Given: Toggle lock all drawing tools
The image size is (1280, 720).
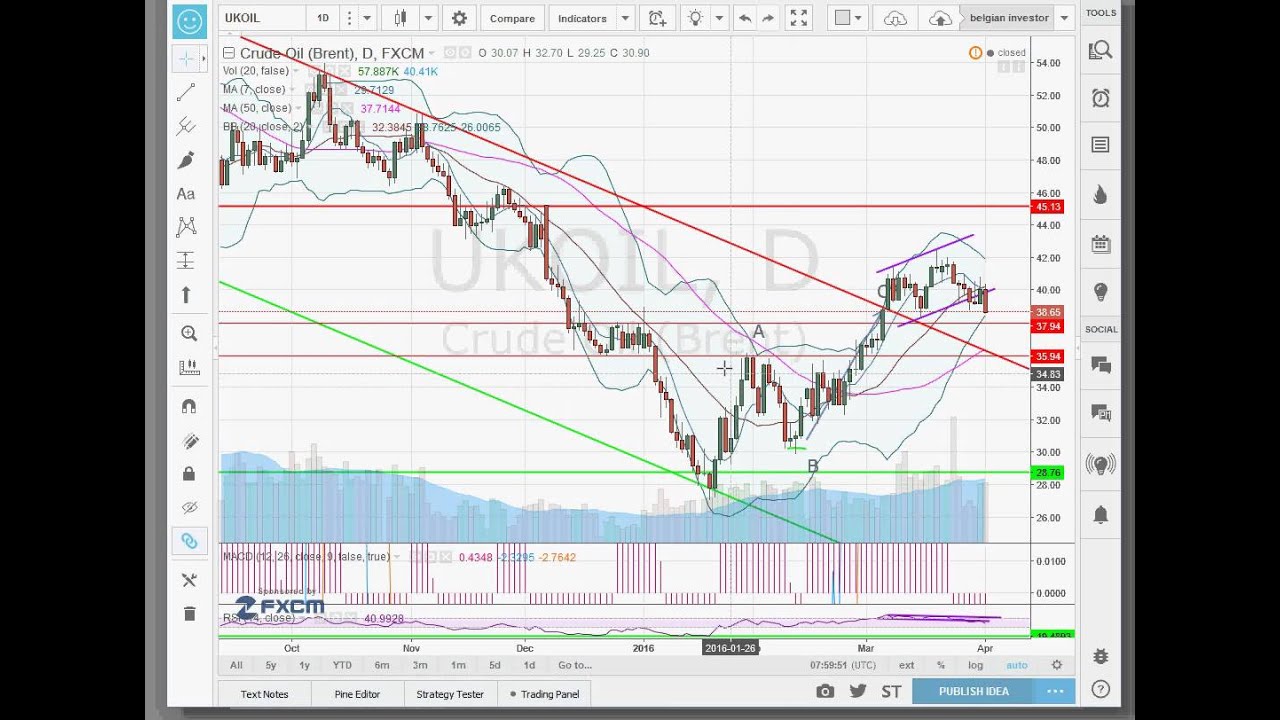Looking at the screenshot, I should tap(188, 474).
